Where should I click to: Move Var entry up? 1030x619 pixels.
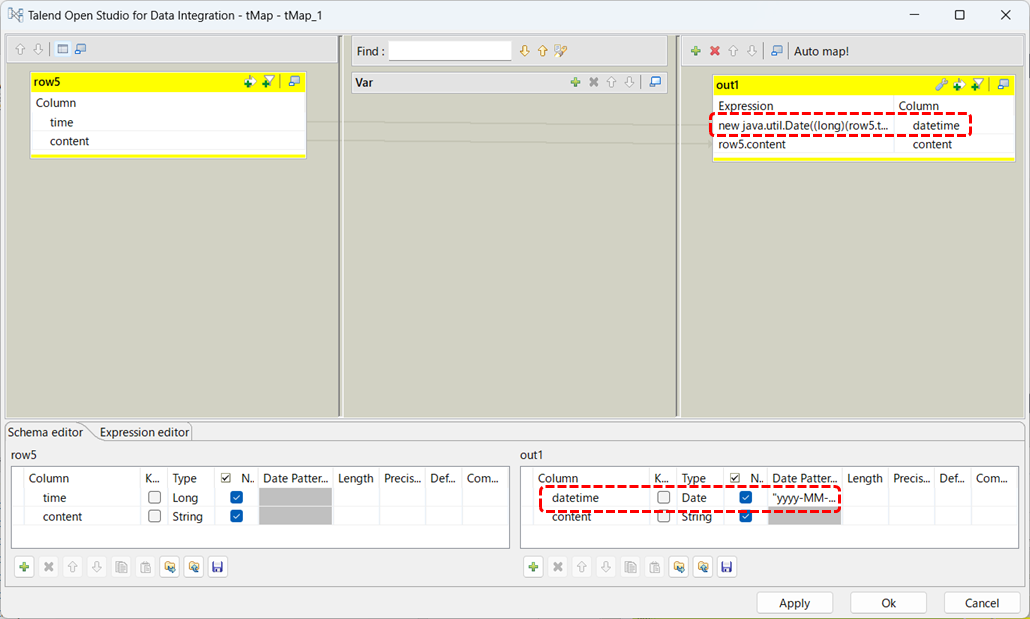[612, 82]
